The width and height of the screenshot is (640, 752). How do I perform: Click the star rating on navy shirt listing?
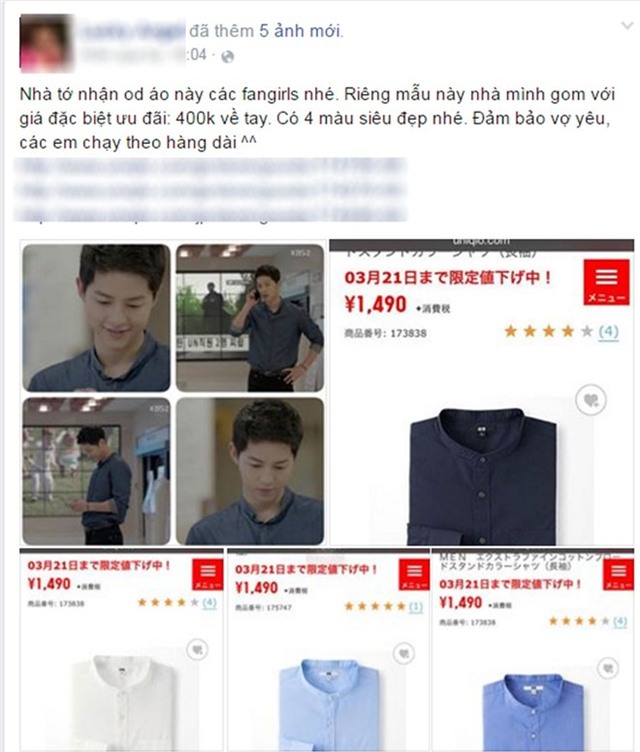548,331
